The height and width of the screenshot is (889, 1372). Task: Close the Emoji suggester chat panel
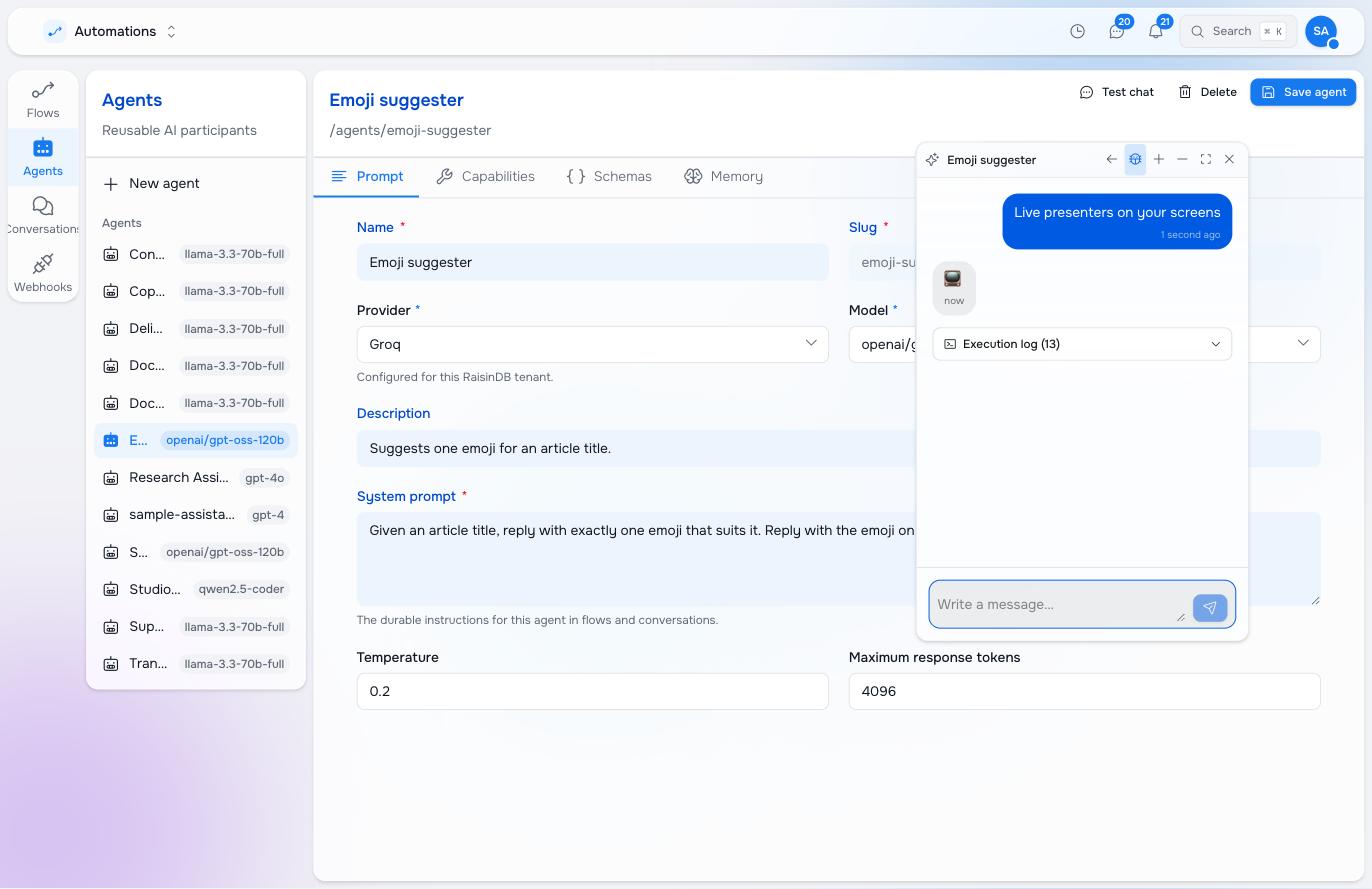click(1229, 159)
